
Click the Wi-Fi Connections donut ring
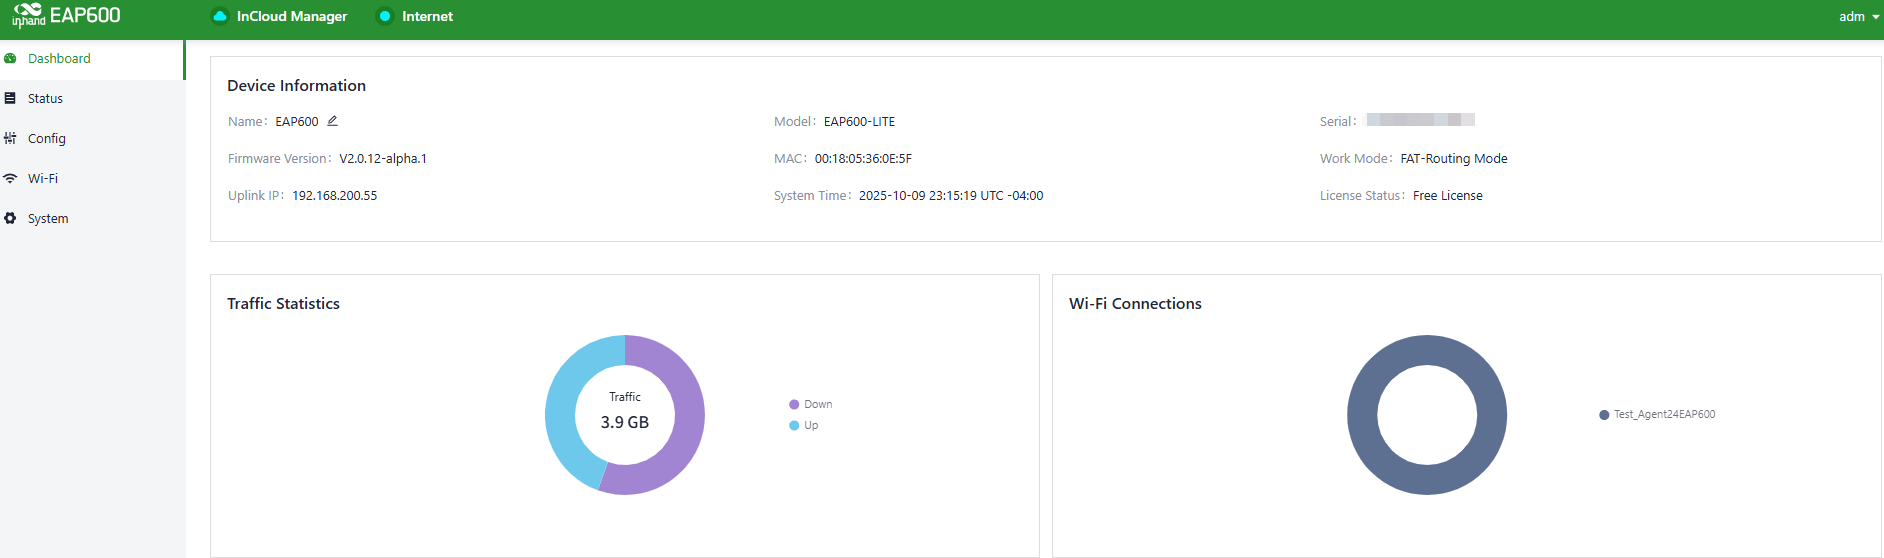[x=1363, y=415]
